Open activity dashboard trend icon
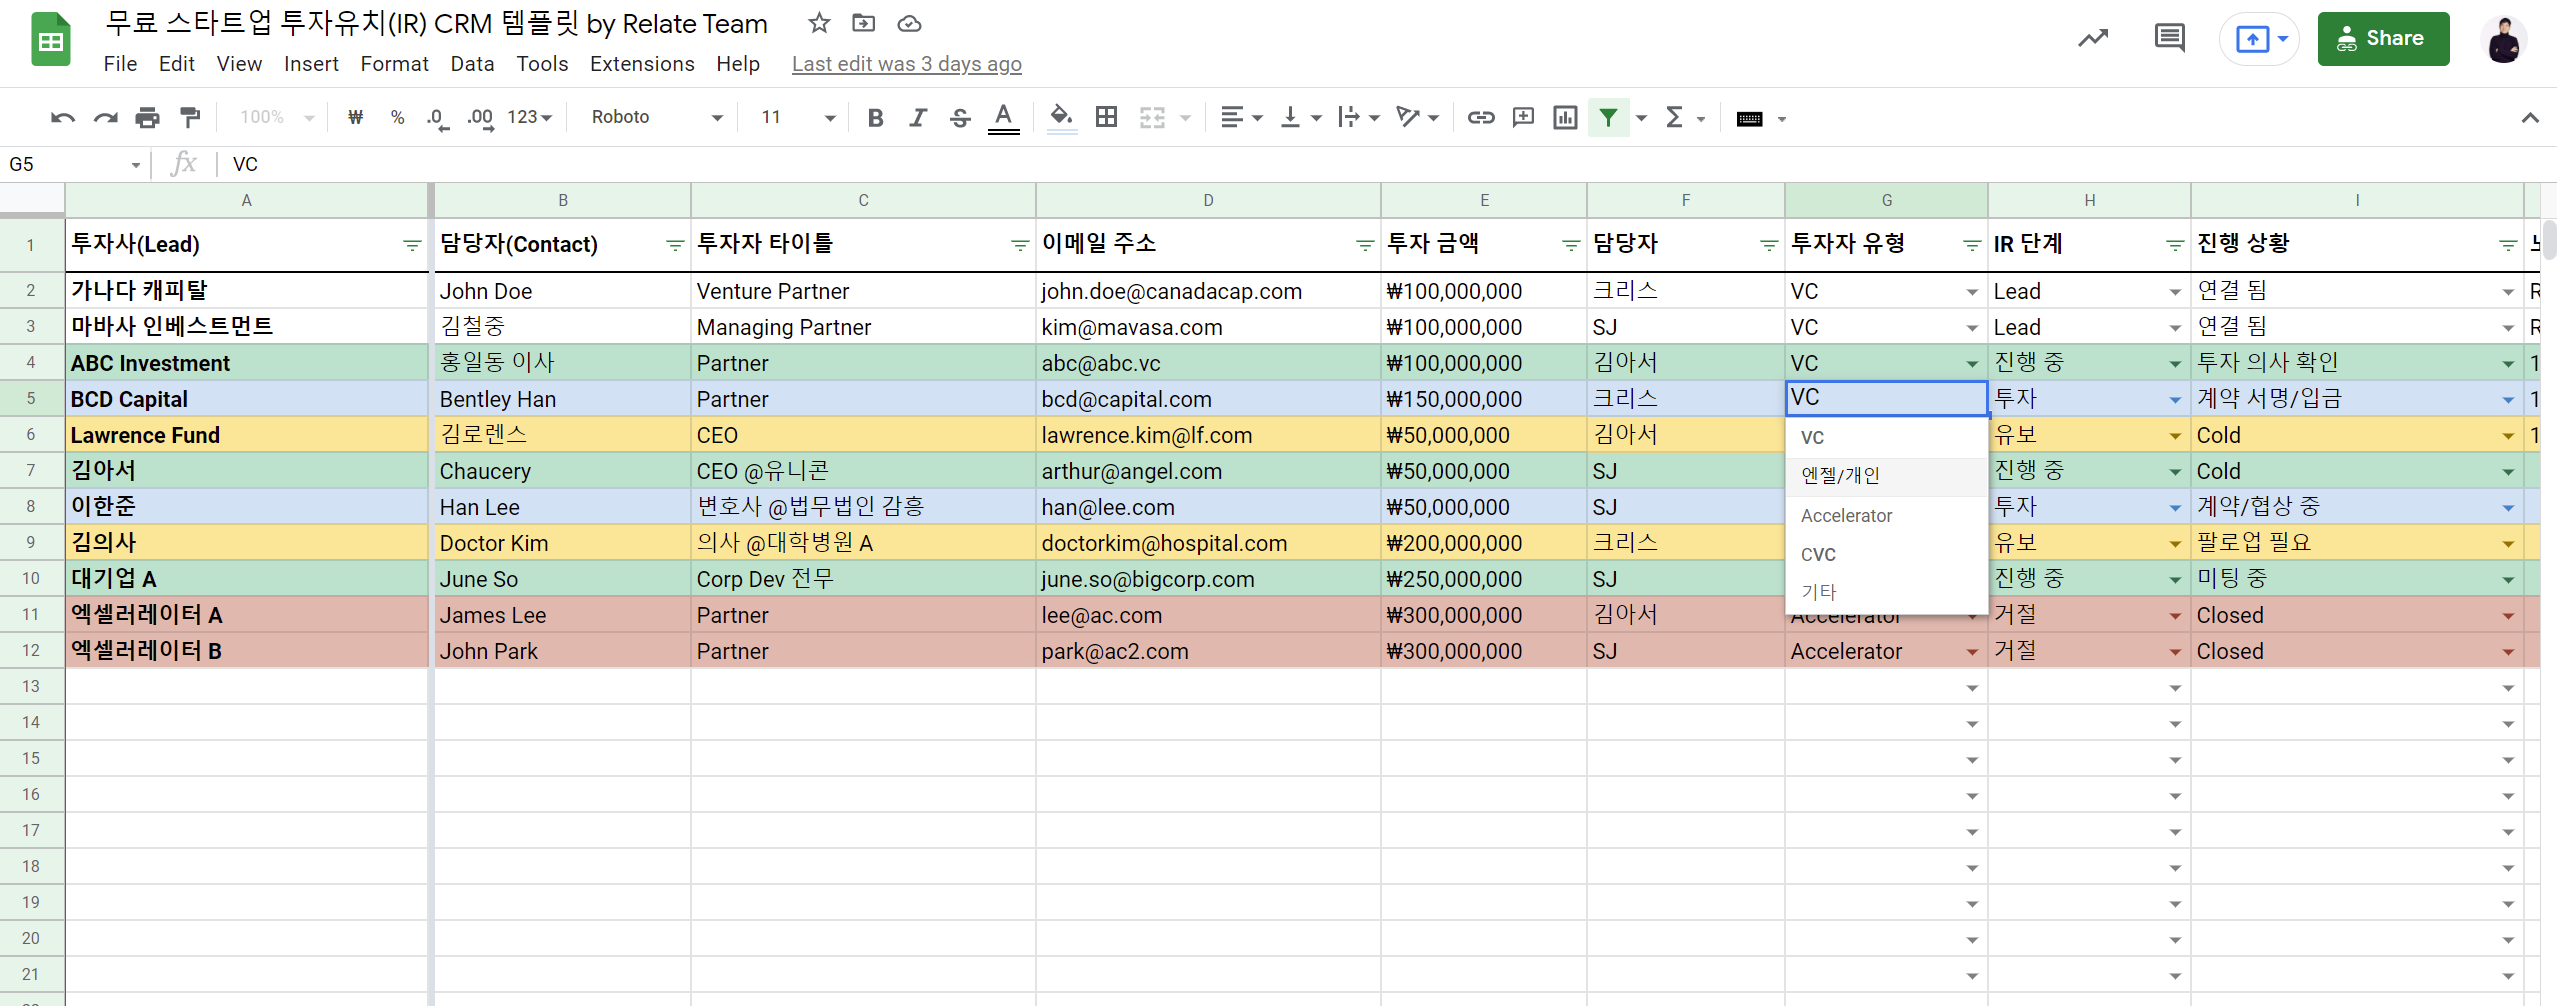The height and width of the screenshot is (1006, 2557). tap(2093, 39)
